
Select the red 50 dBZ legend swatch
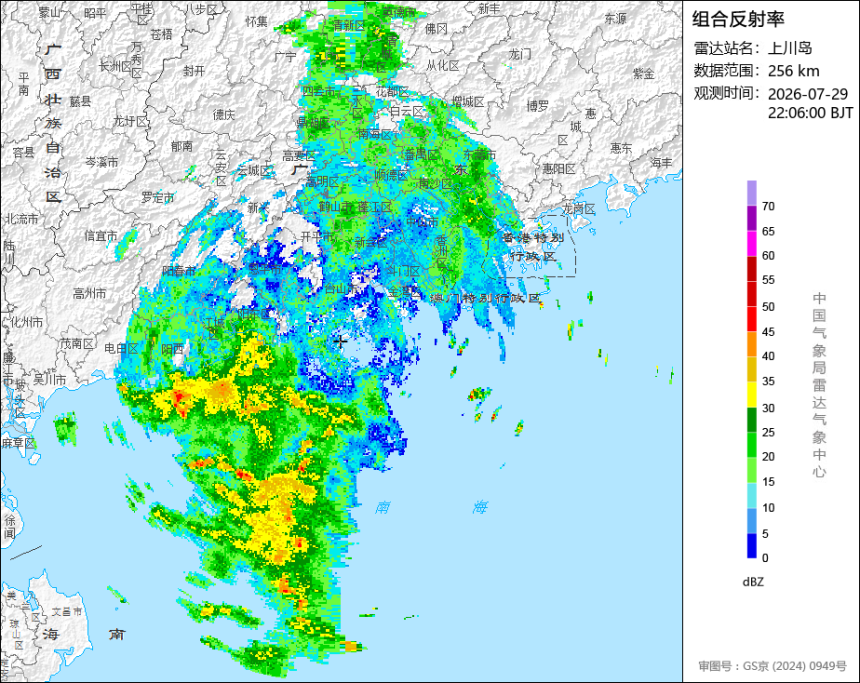[751, 294]
